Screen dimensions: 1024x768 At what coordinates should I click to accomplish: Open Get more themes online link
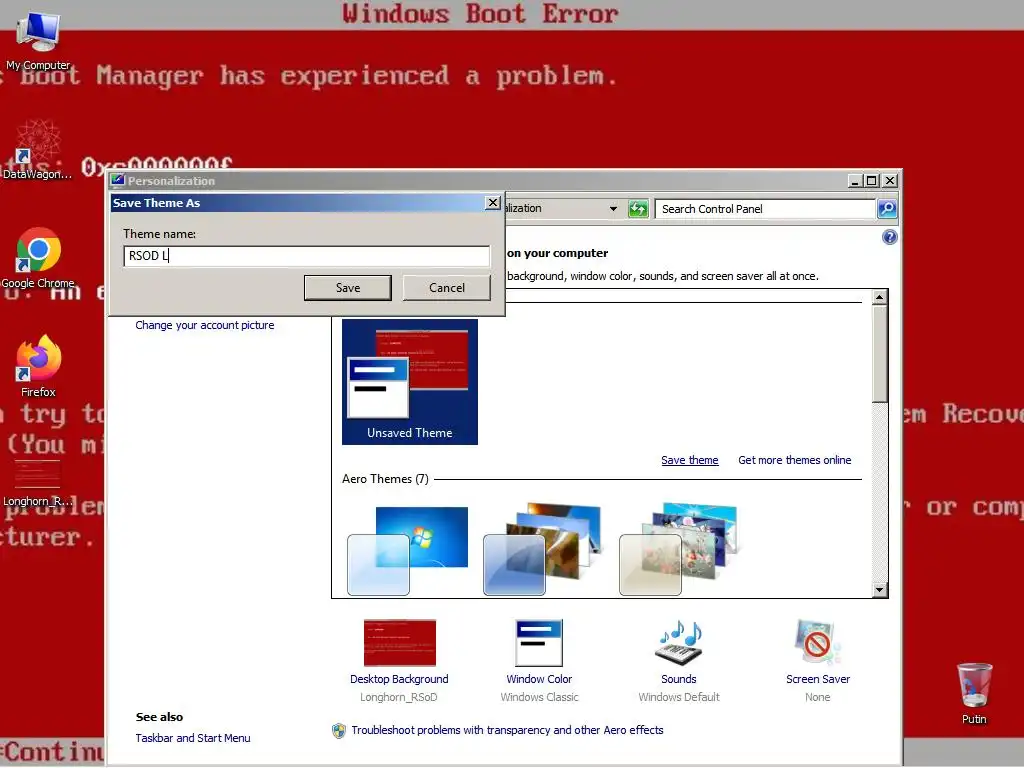[795, 460]
